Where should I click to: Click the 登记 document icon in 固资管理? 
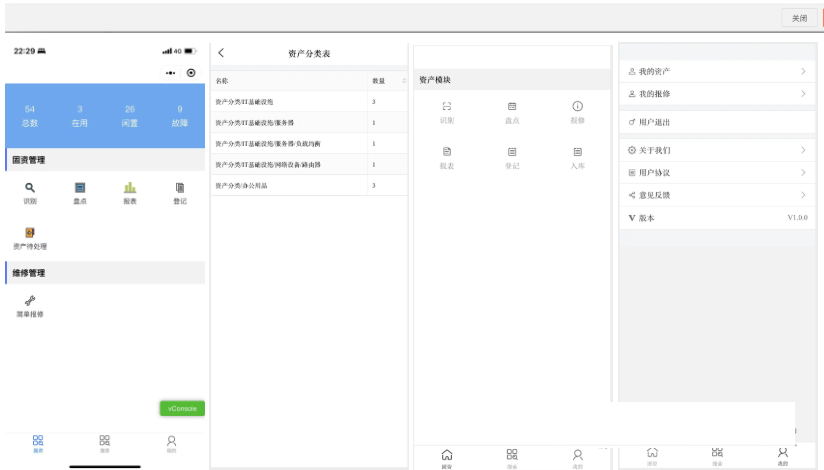click(x=180, y=188)
